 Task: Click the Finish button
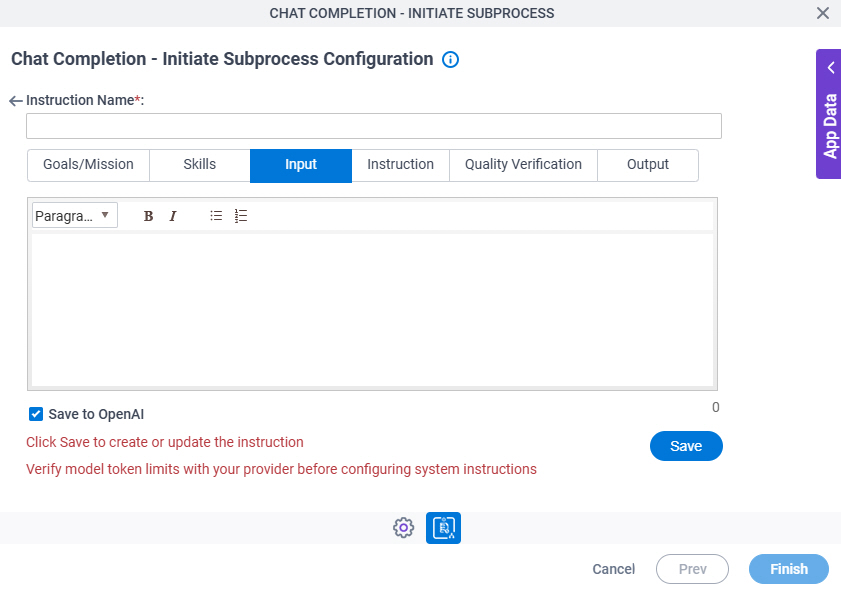tap(788, 569)
